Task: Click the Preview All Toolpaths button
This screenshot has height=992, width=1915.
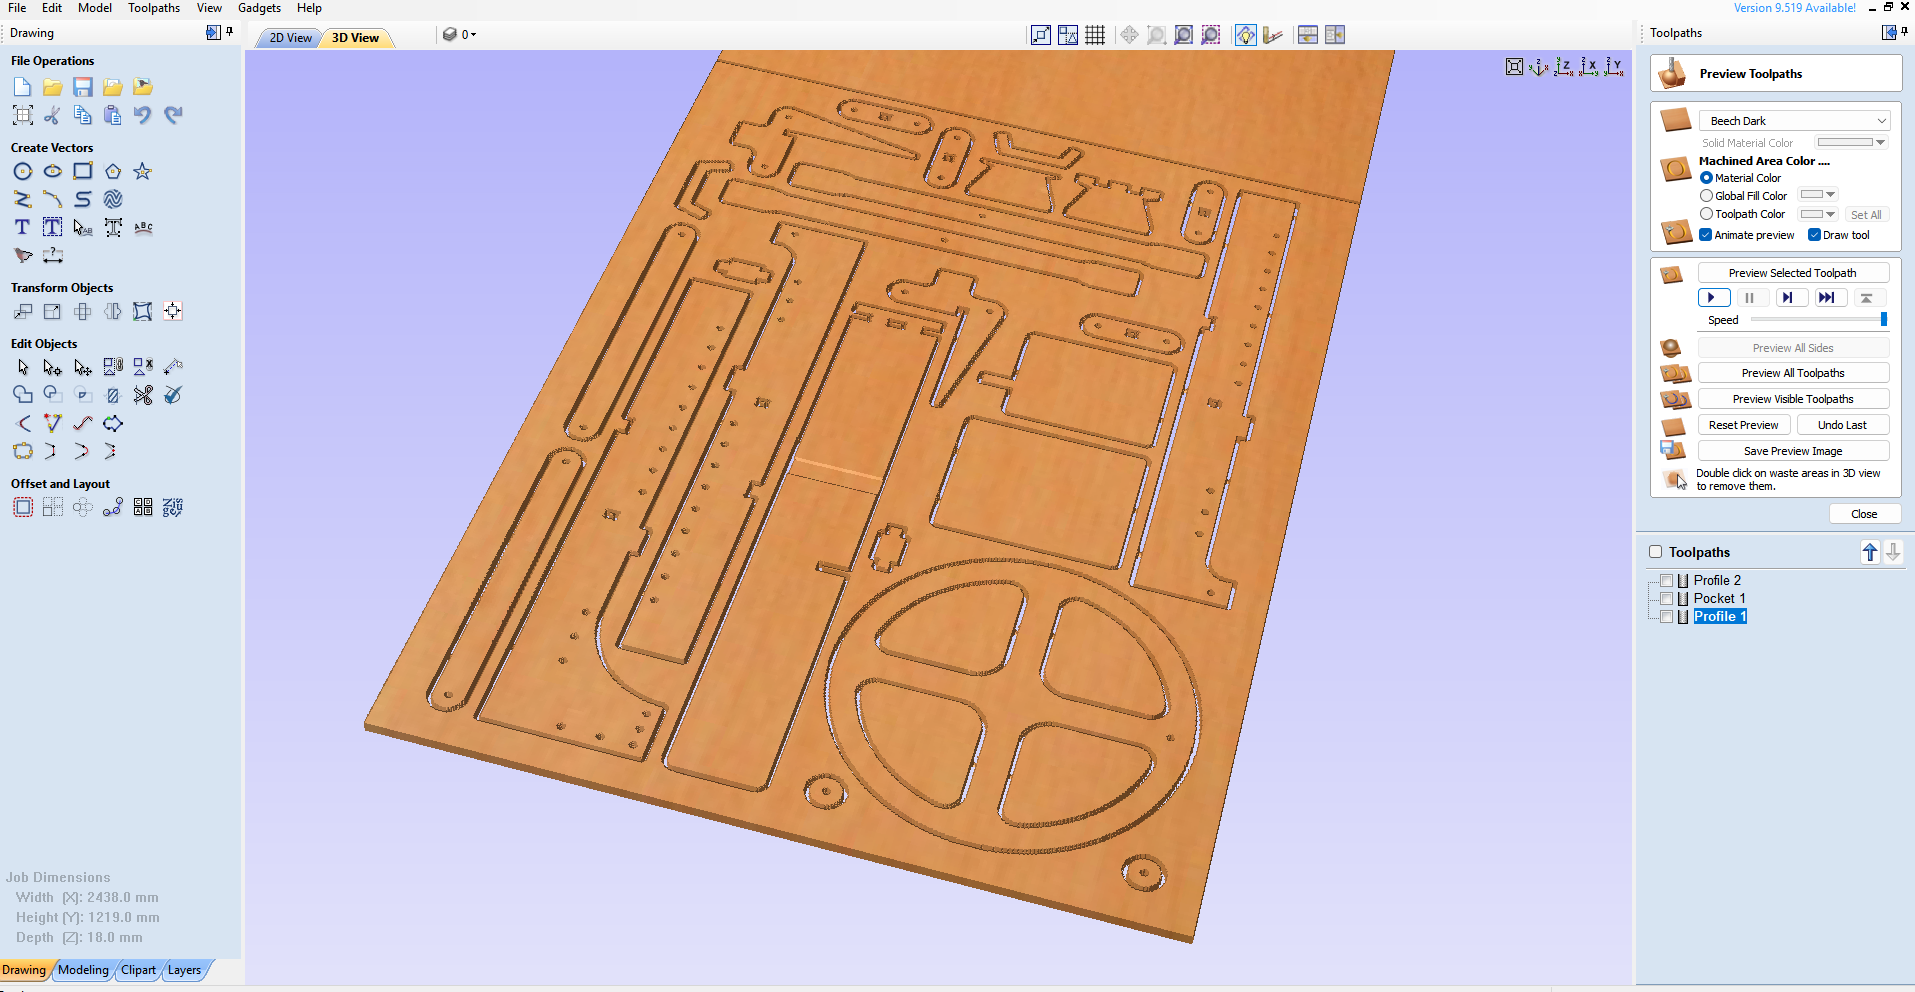Action: pyautogui.click(x=1793, y=372)
